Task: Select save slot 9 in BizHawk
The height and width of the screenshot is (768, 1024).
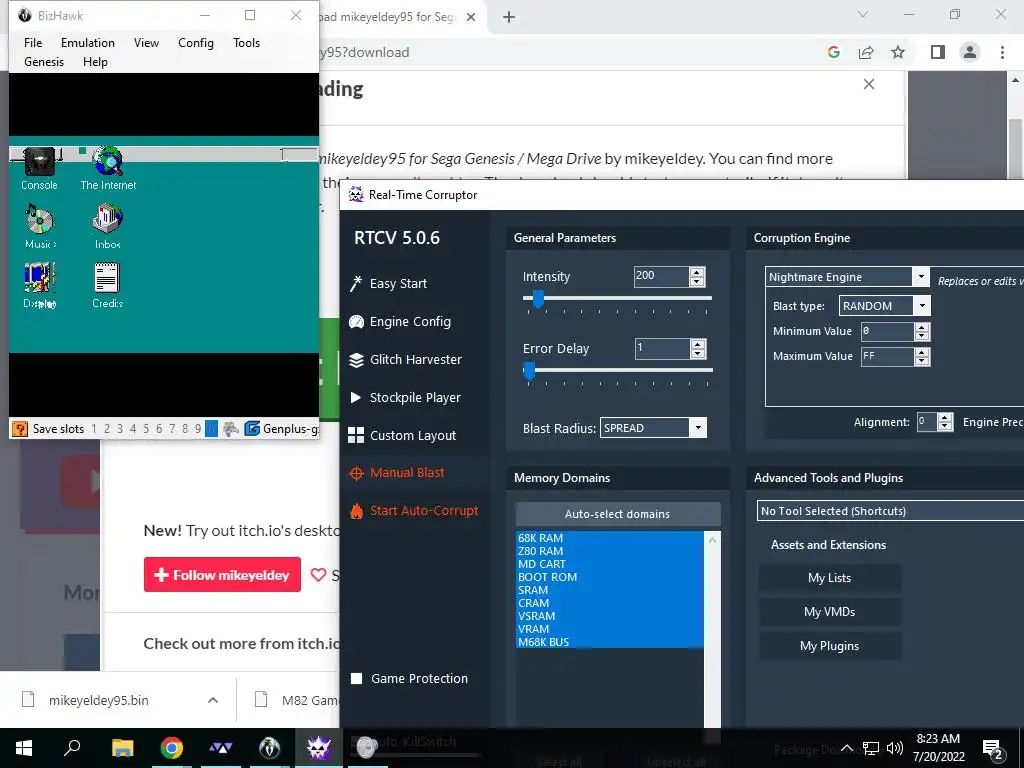Action: tap(198, 429)
